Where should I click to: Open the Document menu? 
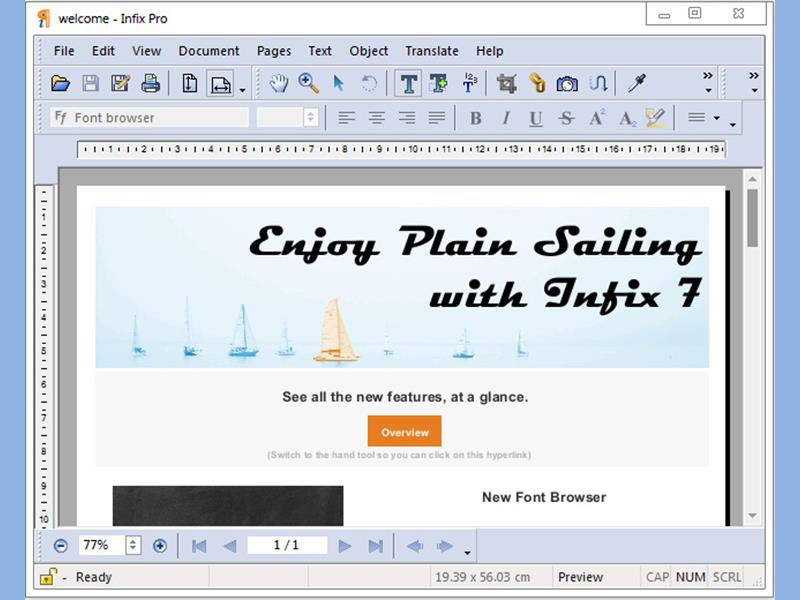(x=209, y=51)
